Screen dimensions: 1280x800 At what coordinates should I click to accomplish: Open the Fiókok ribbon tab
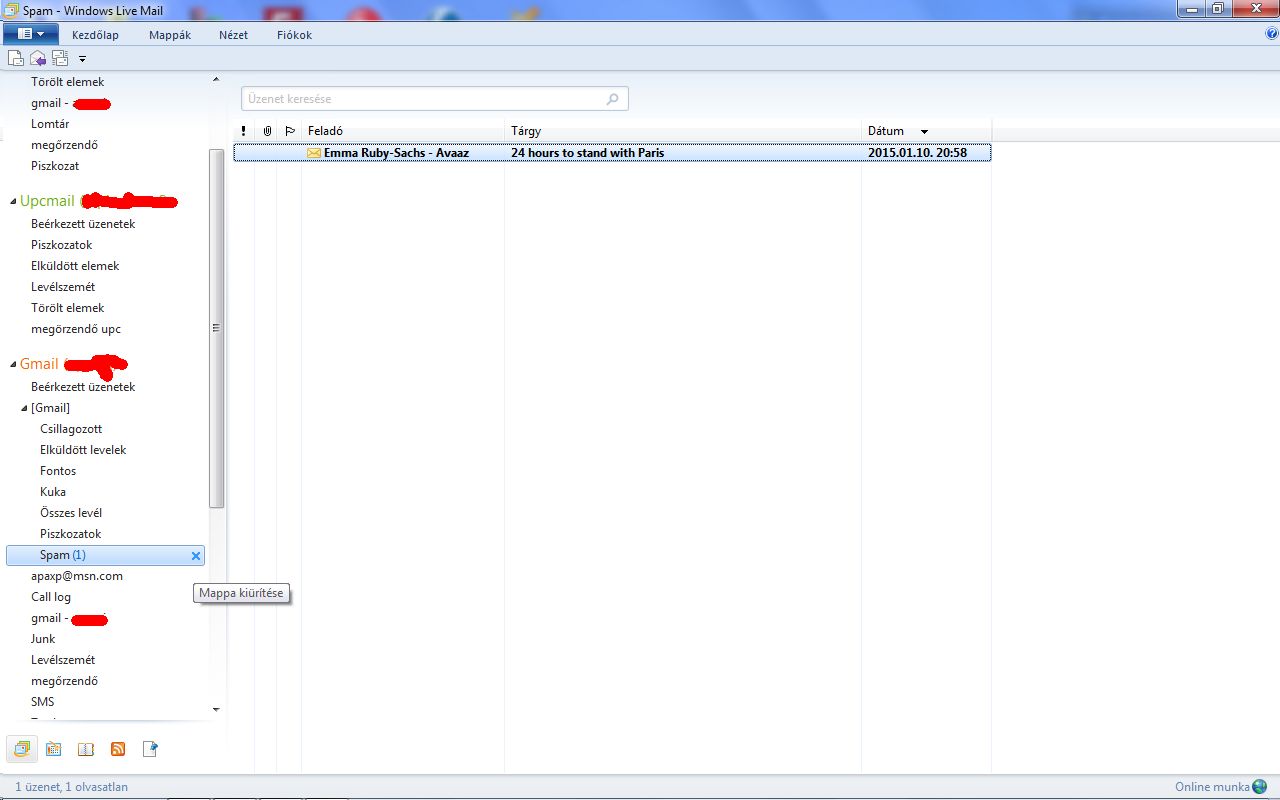tap(294, 35)
